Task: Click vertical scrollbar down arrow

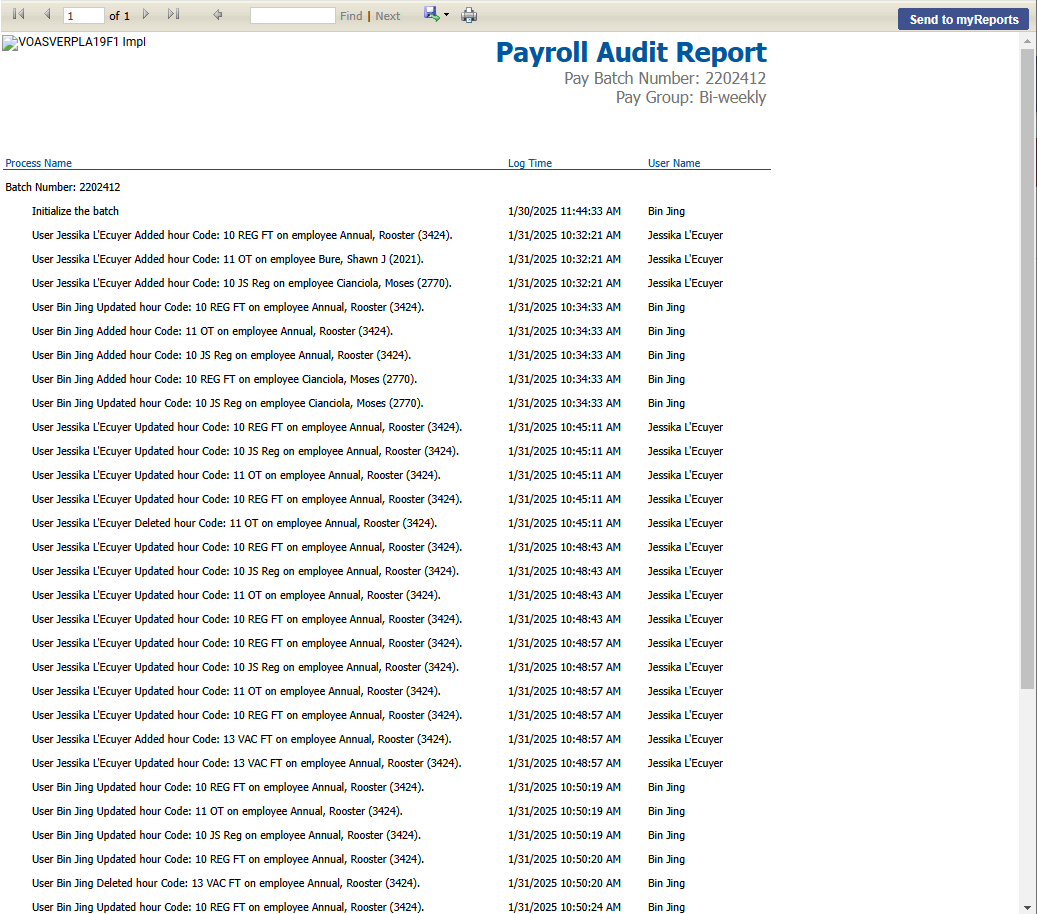Action: 1027,907
